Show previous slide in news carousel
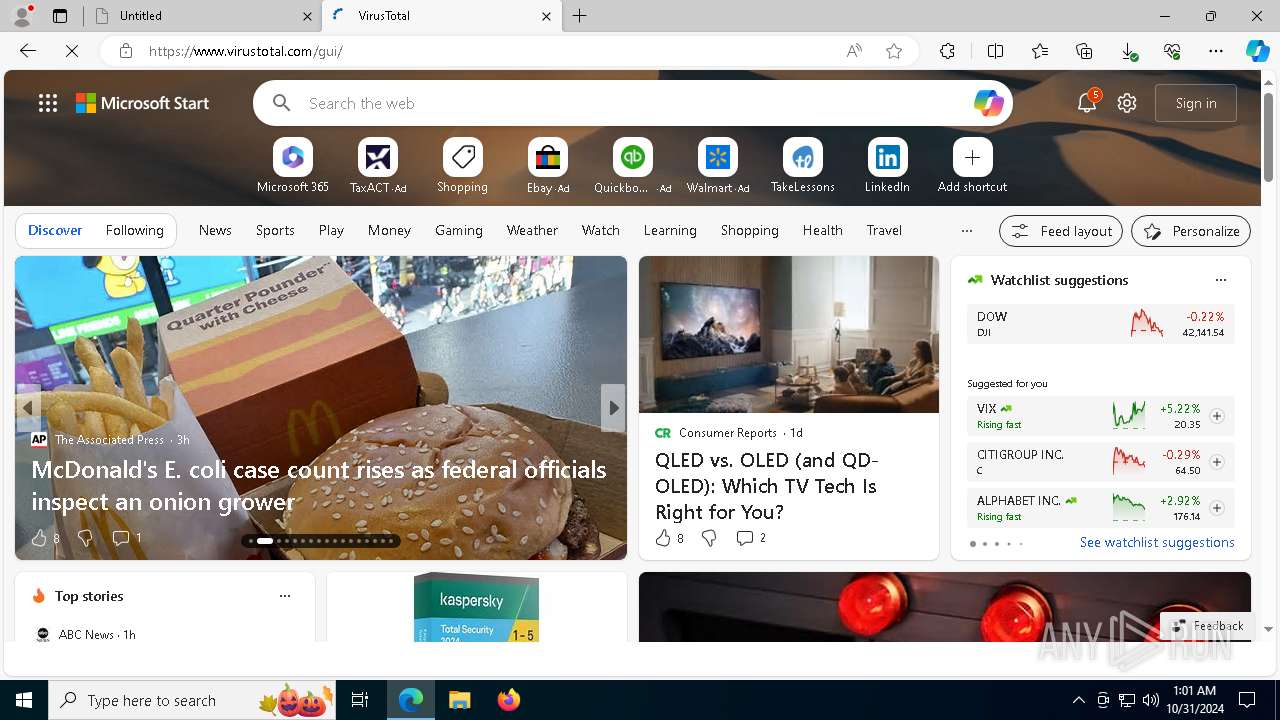 pyautogui.click(x=28, y=407)
